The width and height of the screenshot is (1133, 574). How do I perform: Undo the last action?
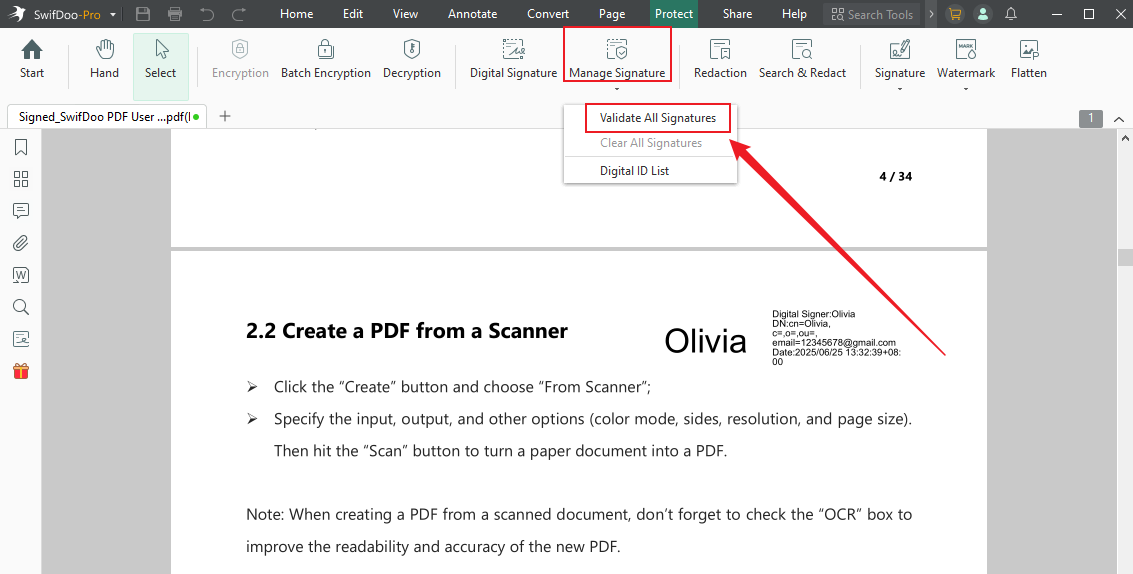coord(207,14)
